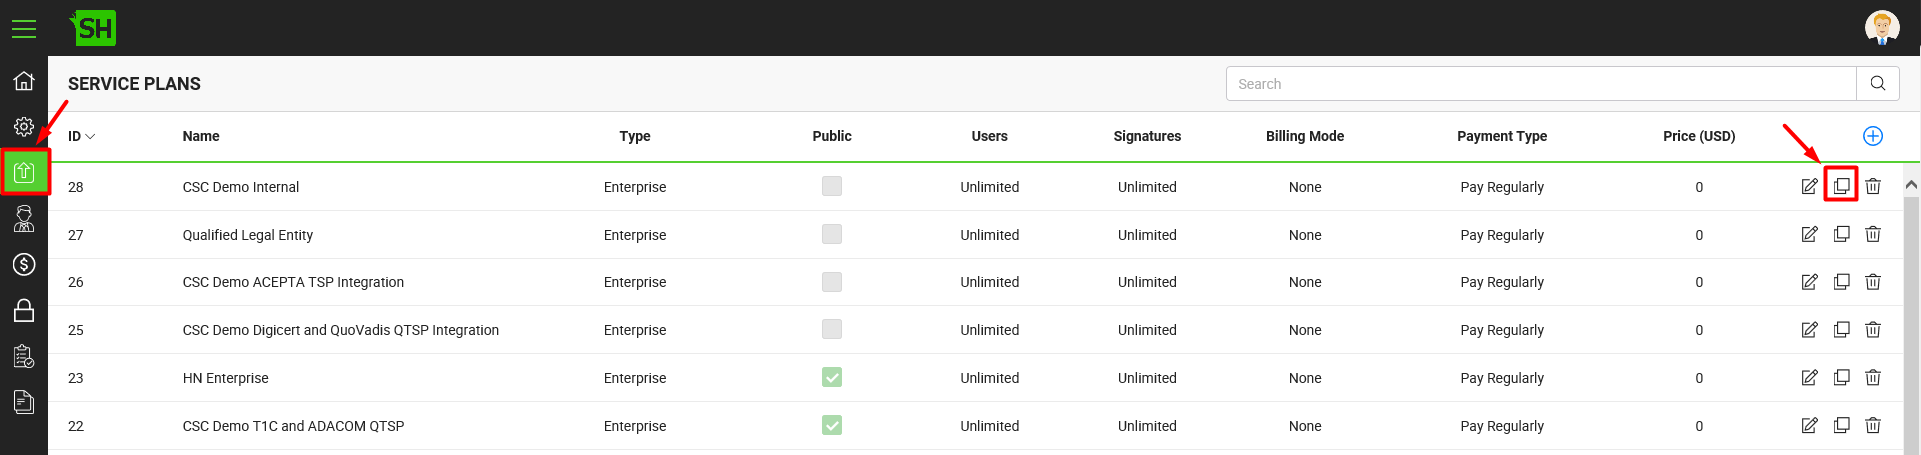Viewport: 1921px width, 455px height.
Task: Uncheck Public checkbox for HN Enterprise
Action: pos(832,377)
